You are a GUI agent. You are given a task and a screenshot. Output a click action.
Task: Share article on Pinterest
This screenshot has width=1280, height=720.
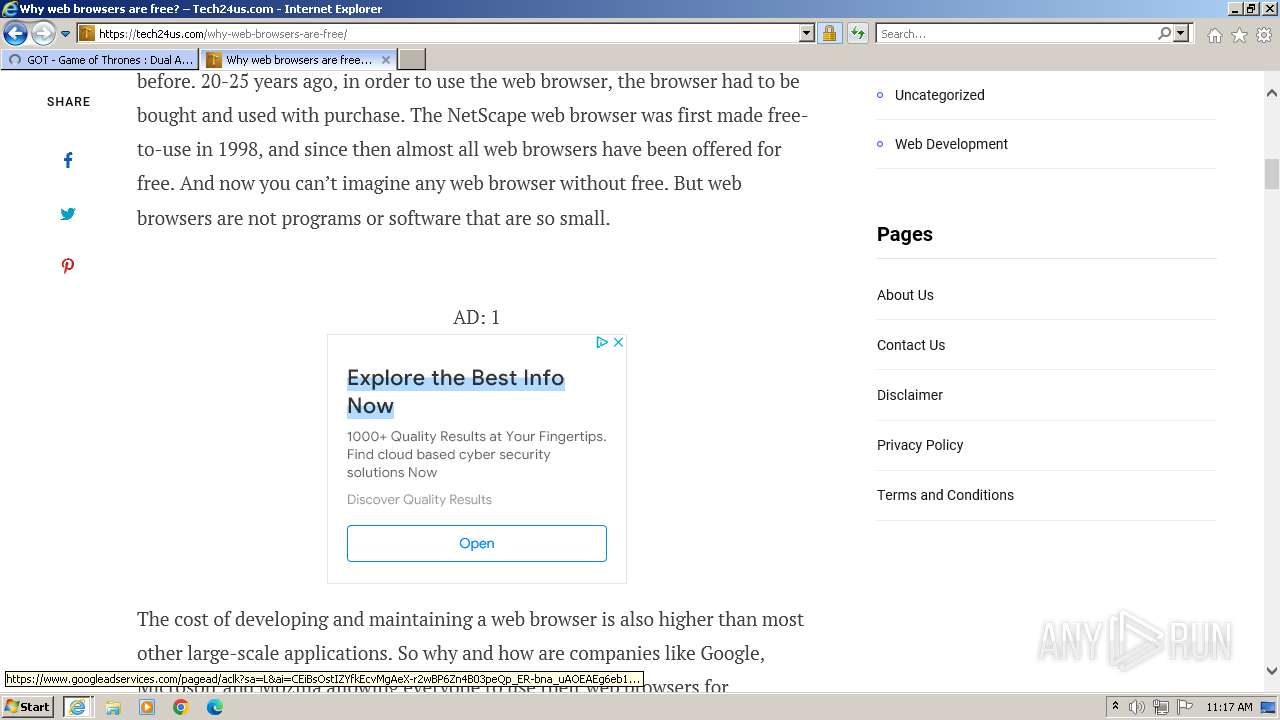point(68,266)
